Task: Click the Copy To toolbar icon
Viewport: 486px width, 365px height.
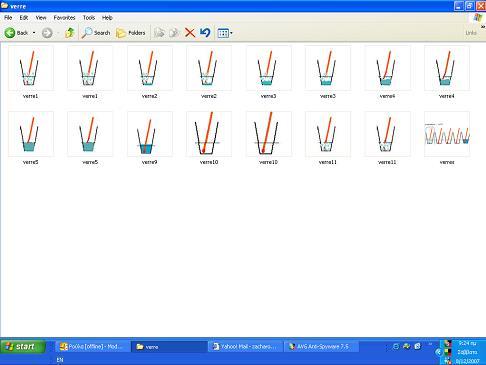Action: tap(174, 33)
